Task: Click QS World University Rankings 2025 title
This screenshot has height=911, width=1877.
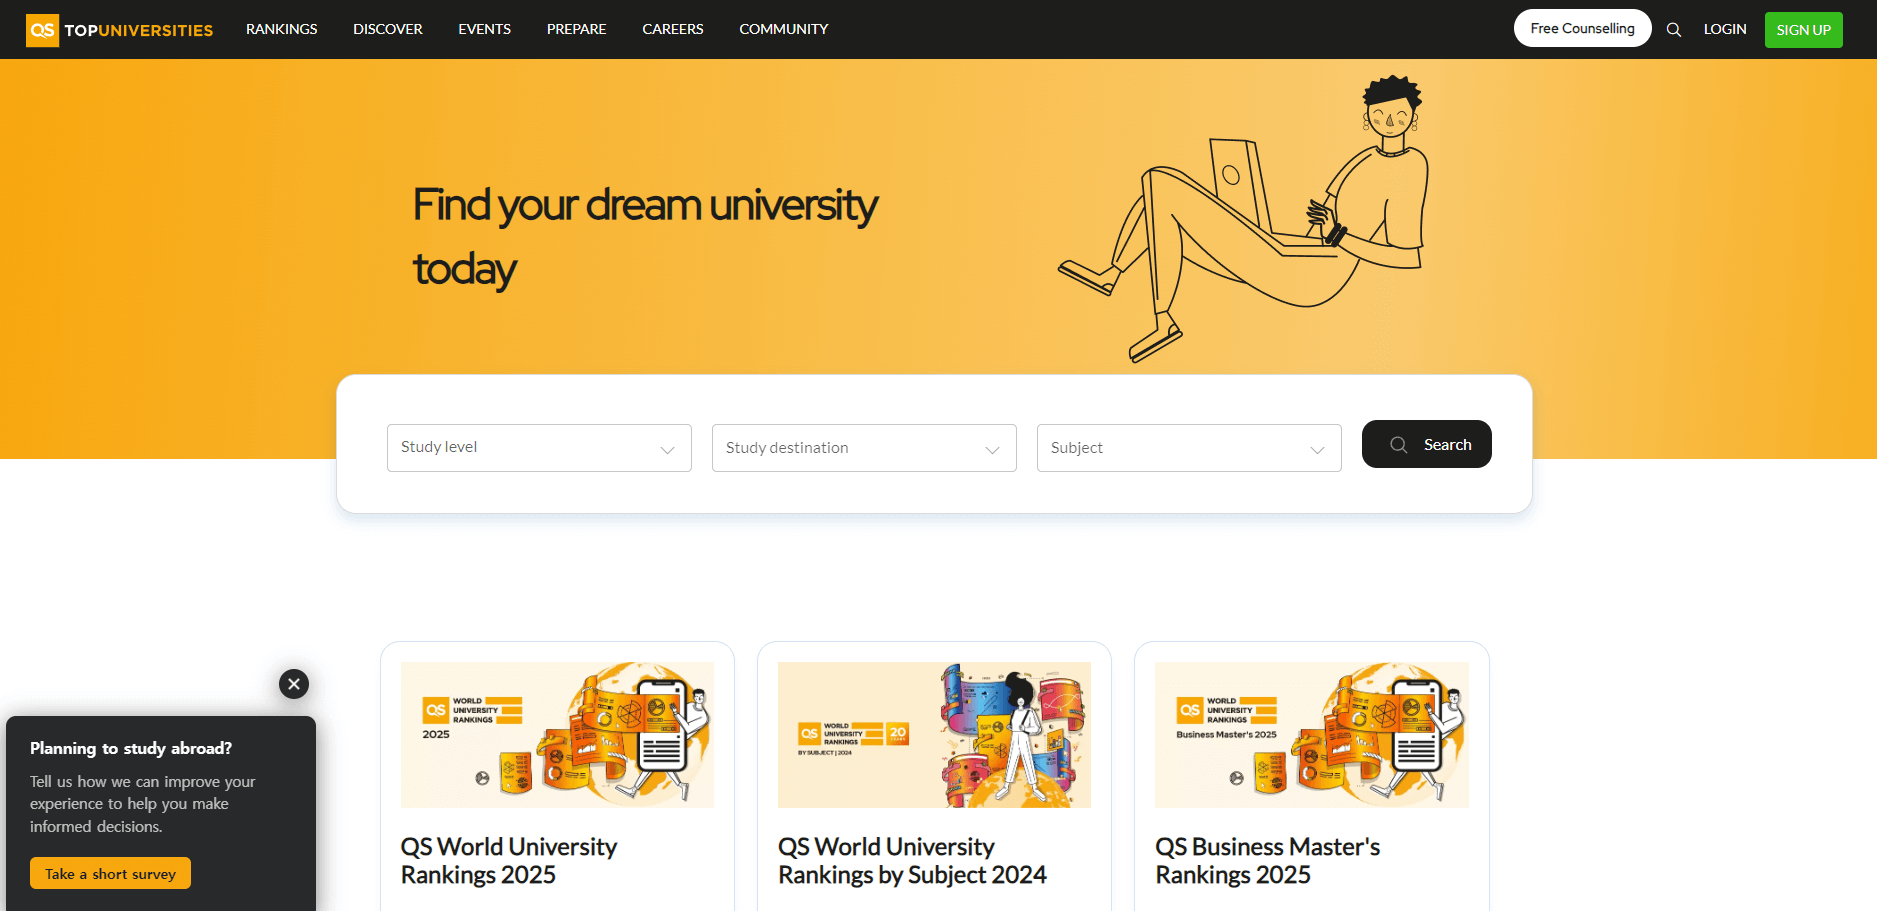Action: pyautogui.click(x=509, y=861)
